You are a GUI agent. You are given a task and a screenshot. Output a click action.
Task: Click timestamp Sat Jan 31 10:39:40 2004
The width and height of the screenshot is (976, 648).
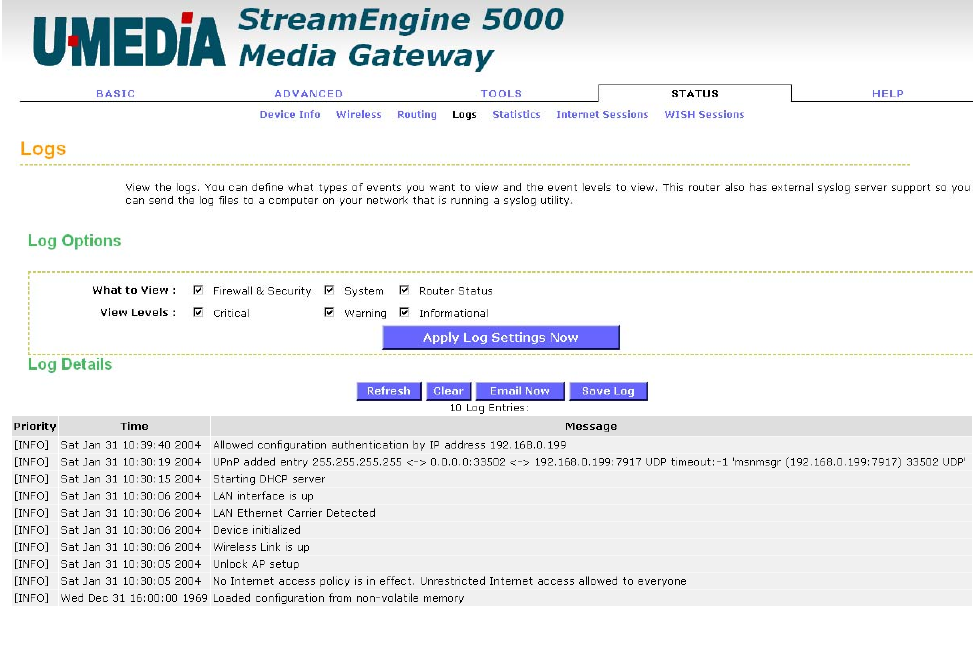point(131,445)
